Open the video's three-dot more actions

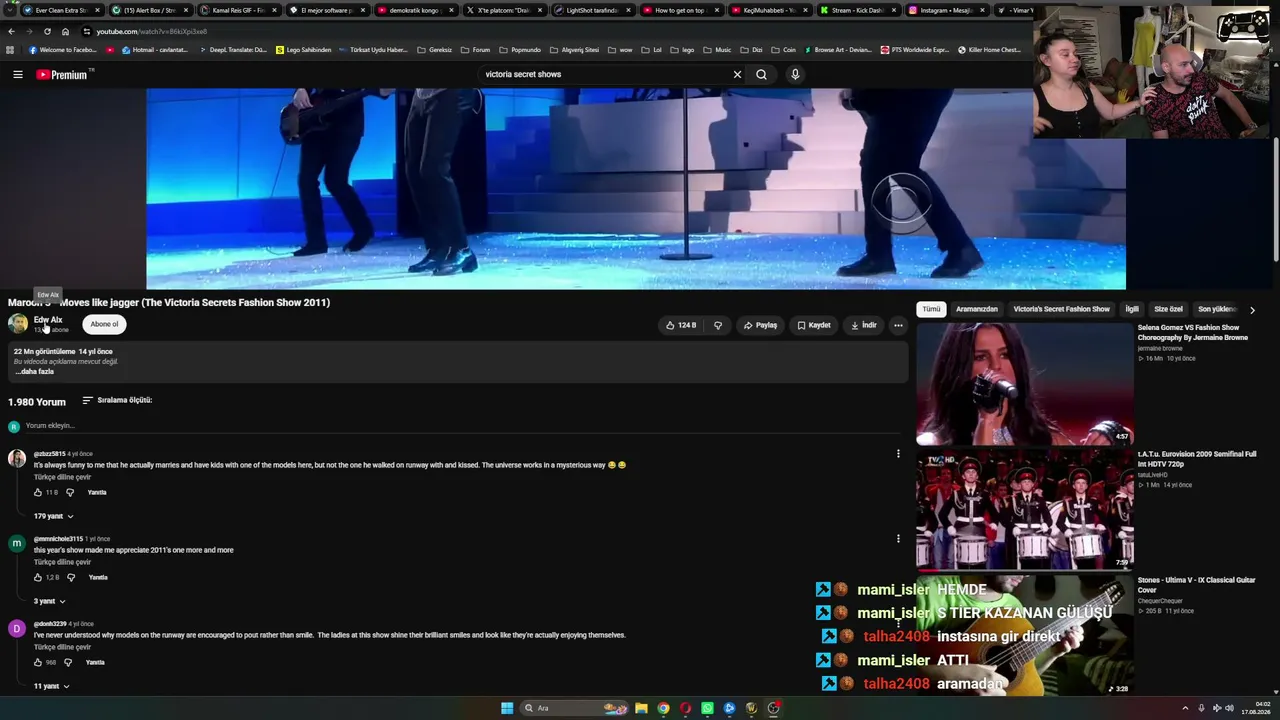[898, 325]
